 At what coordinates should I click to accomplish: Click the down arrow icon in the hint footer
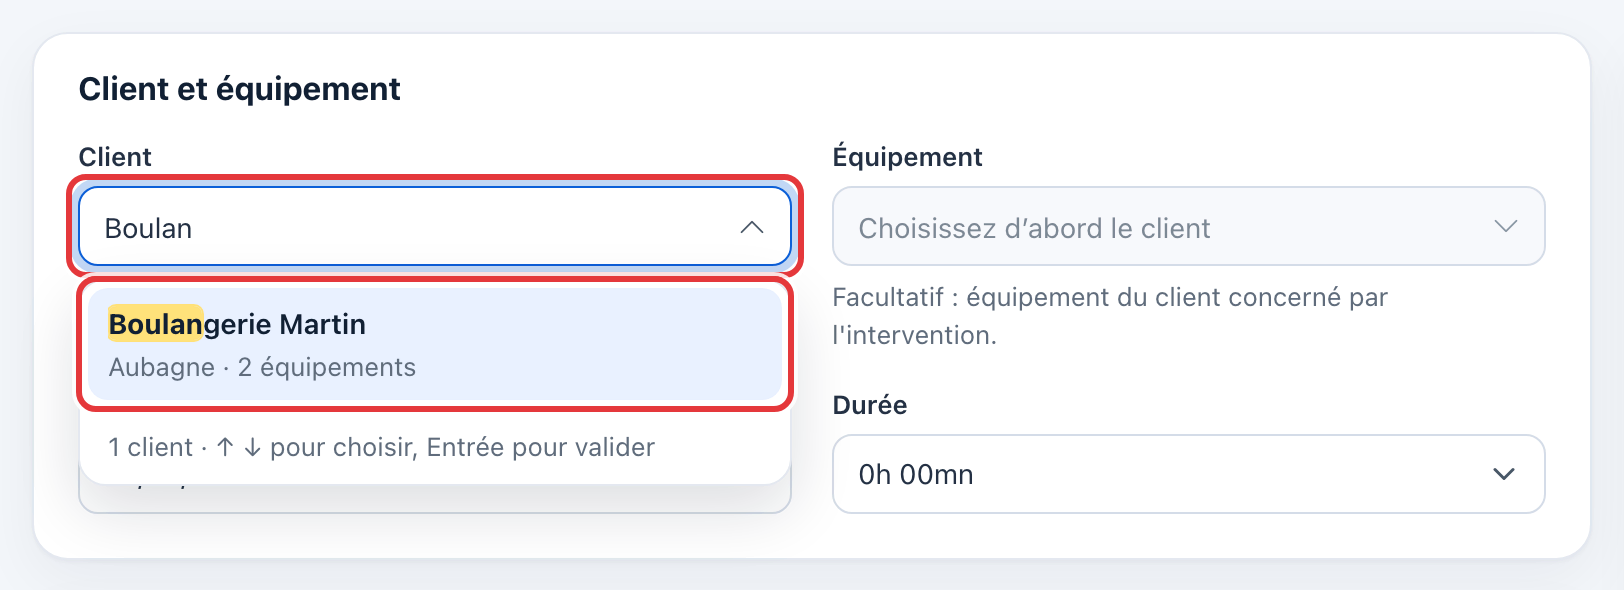252,447
